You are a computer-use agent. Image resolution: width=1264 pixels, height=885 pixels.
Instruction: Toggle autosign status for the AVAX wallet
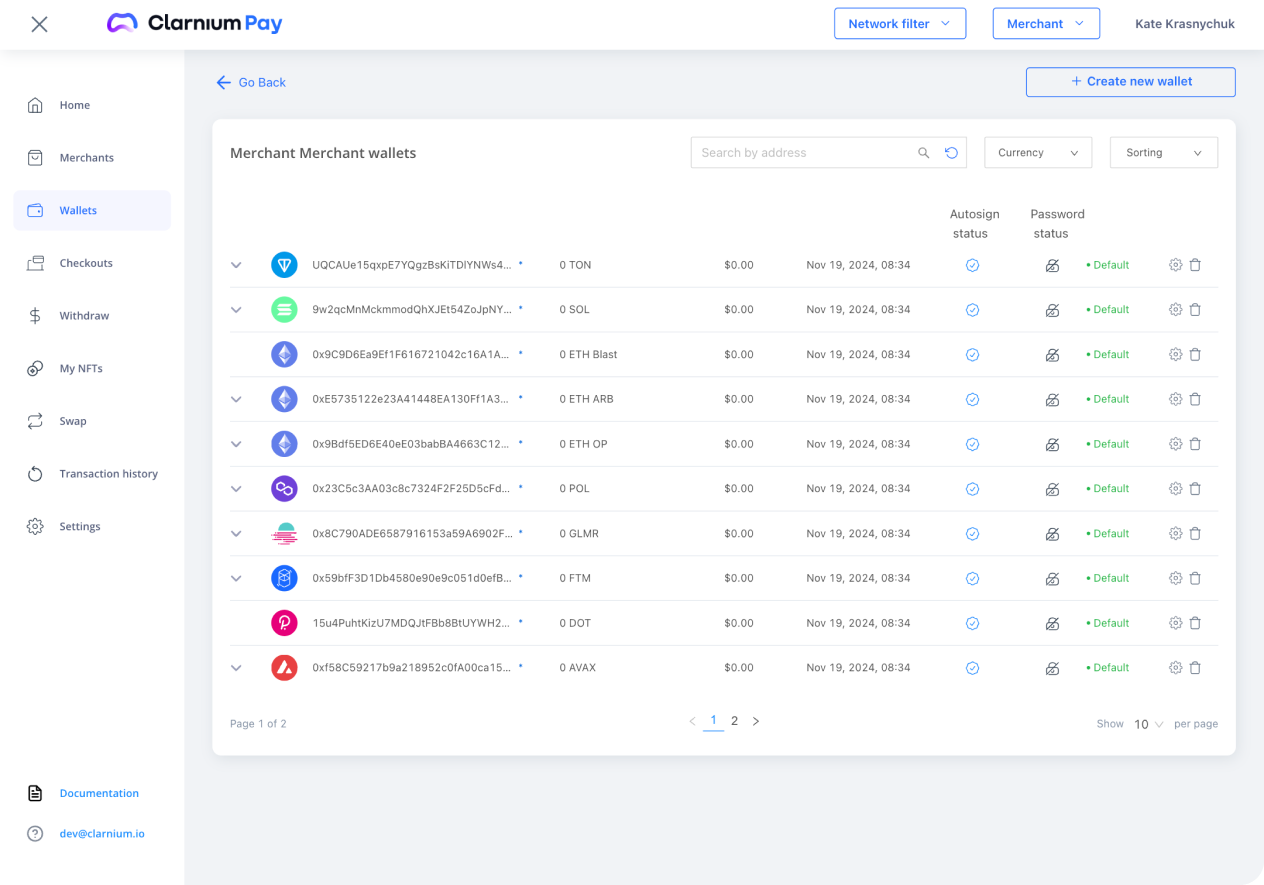click(x=972, y=668)
